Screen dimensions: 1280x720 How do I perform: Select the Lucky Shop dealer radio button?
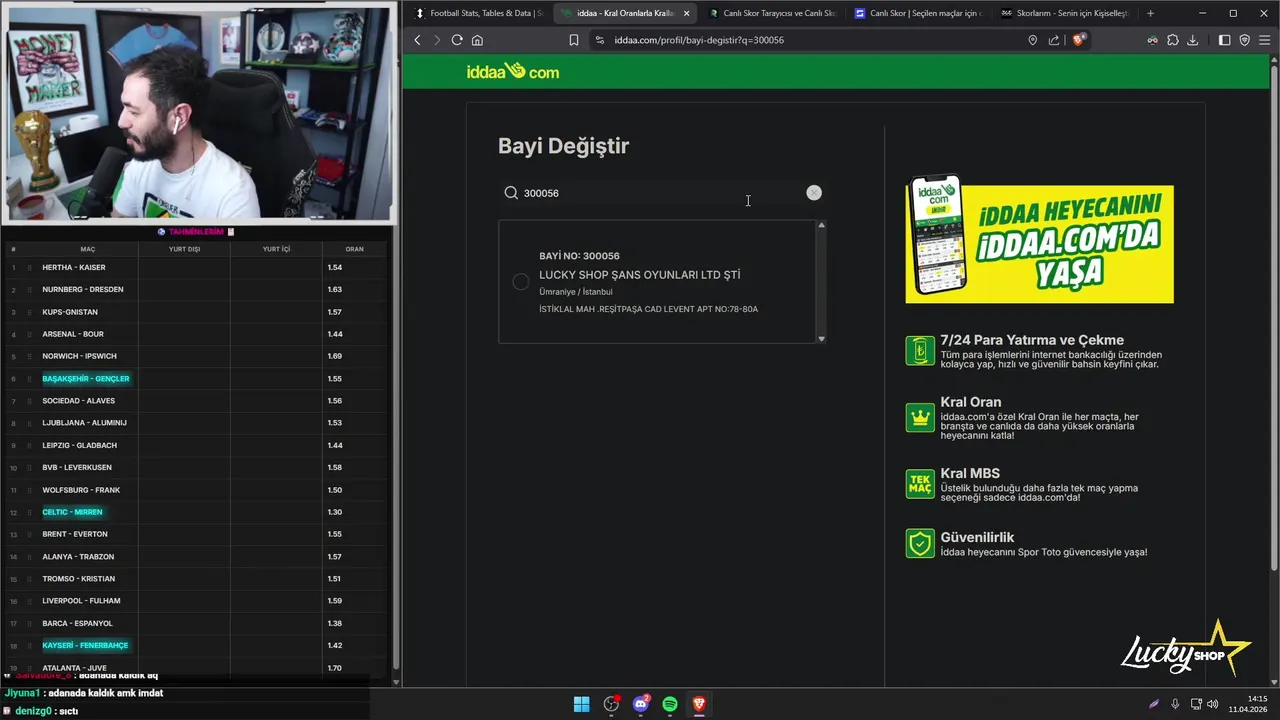tap(521, 282)
